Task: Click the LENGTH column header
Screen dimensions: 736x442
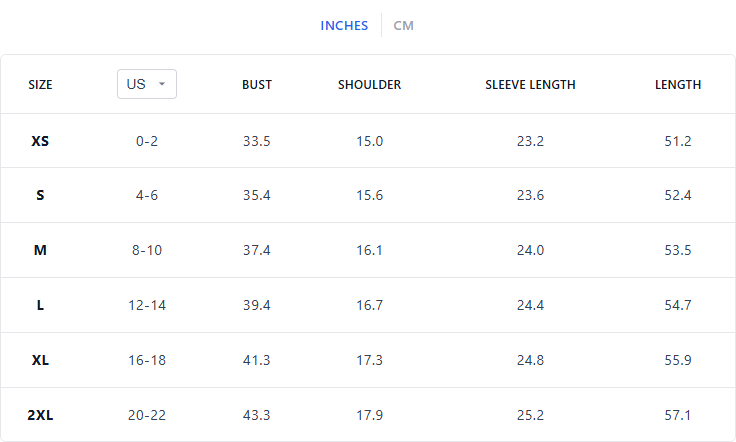Action: 678,85
